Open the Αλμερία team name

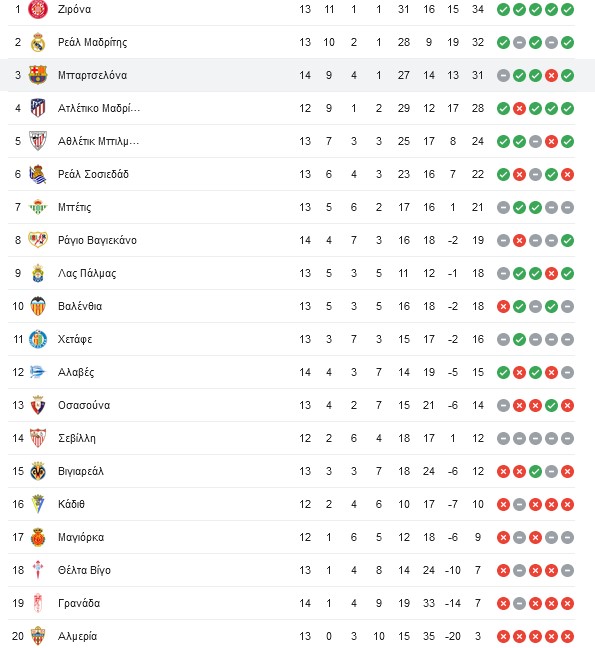77,636
